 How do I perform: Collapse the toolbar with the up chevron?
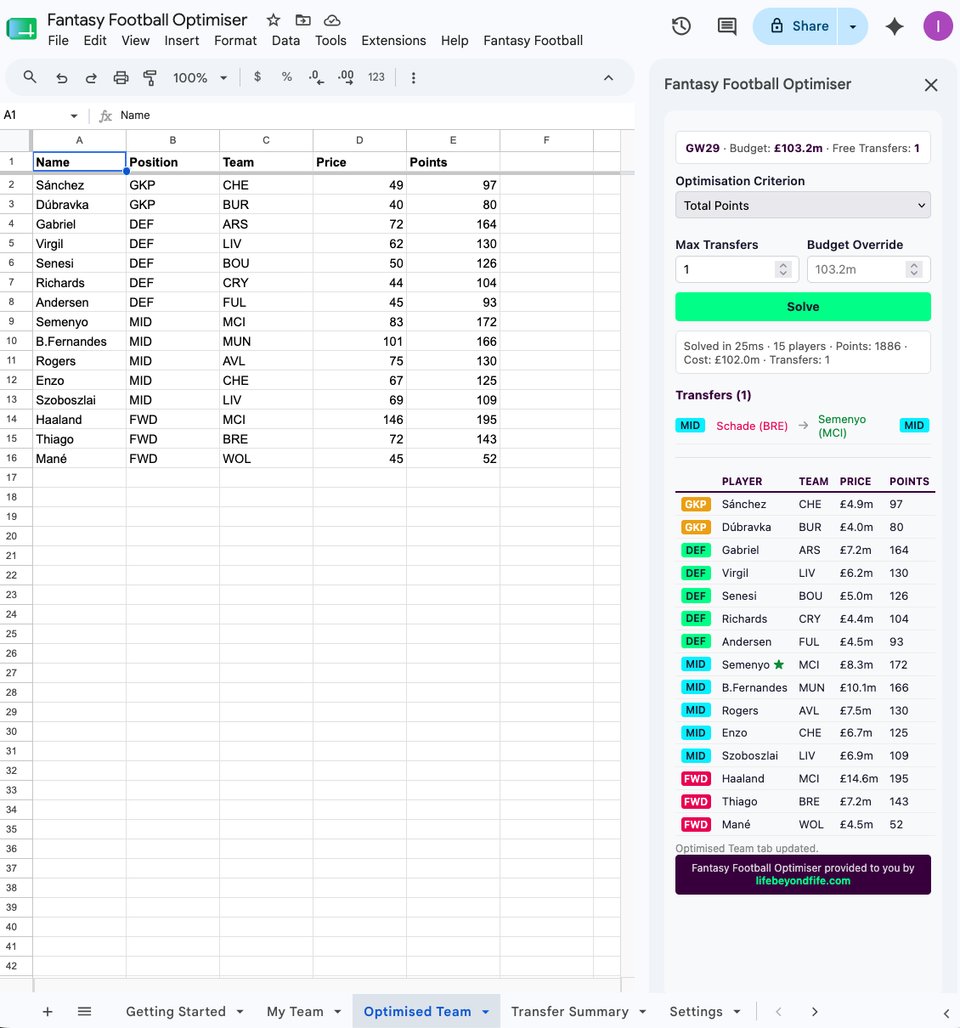coord(609,78)
